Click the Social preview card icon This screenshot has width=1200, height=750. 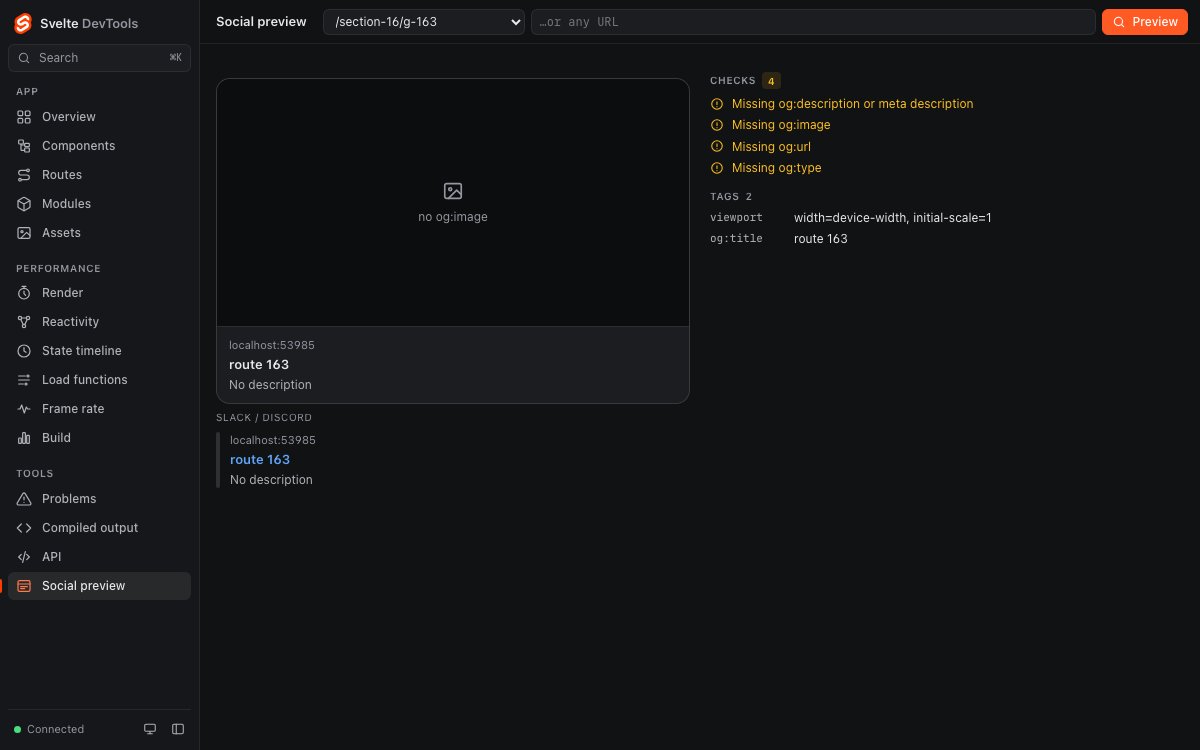click(x=24, y=586)
